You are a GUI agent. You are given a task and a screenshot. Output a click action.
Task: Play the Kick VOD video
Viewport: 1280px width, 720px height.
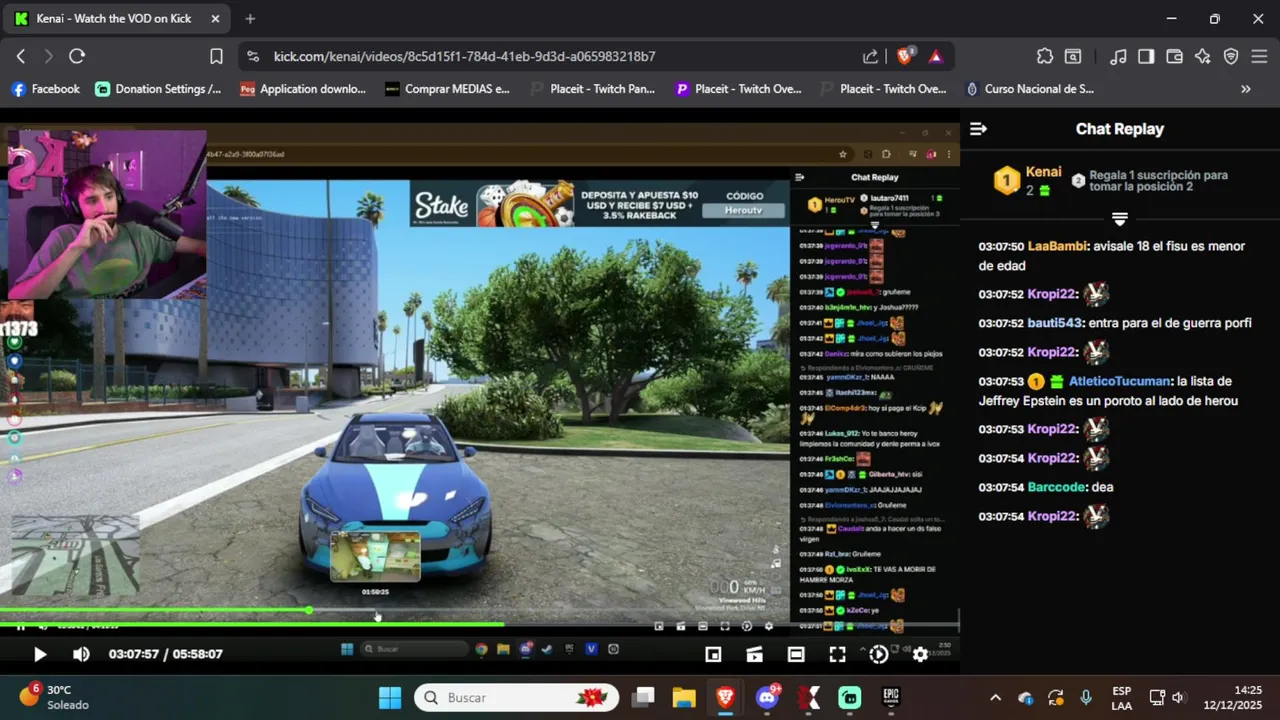click(39, 654)
